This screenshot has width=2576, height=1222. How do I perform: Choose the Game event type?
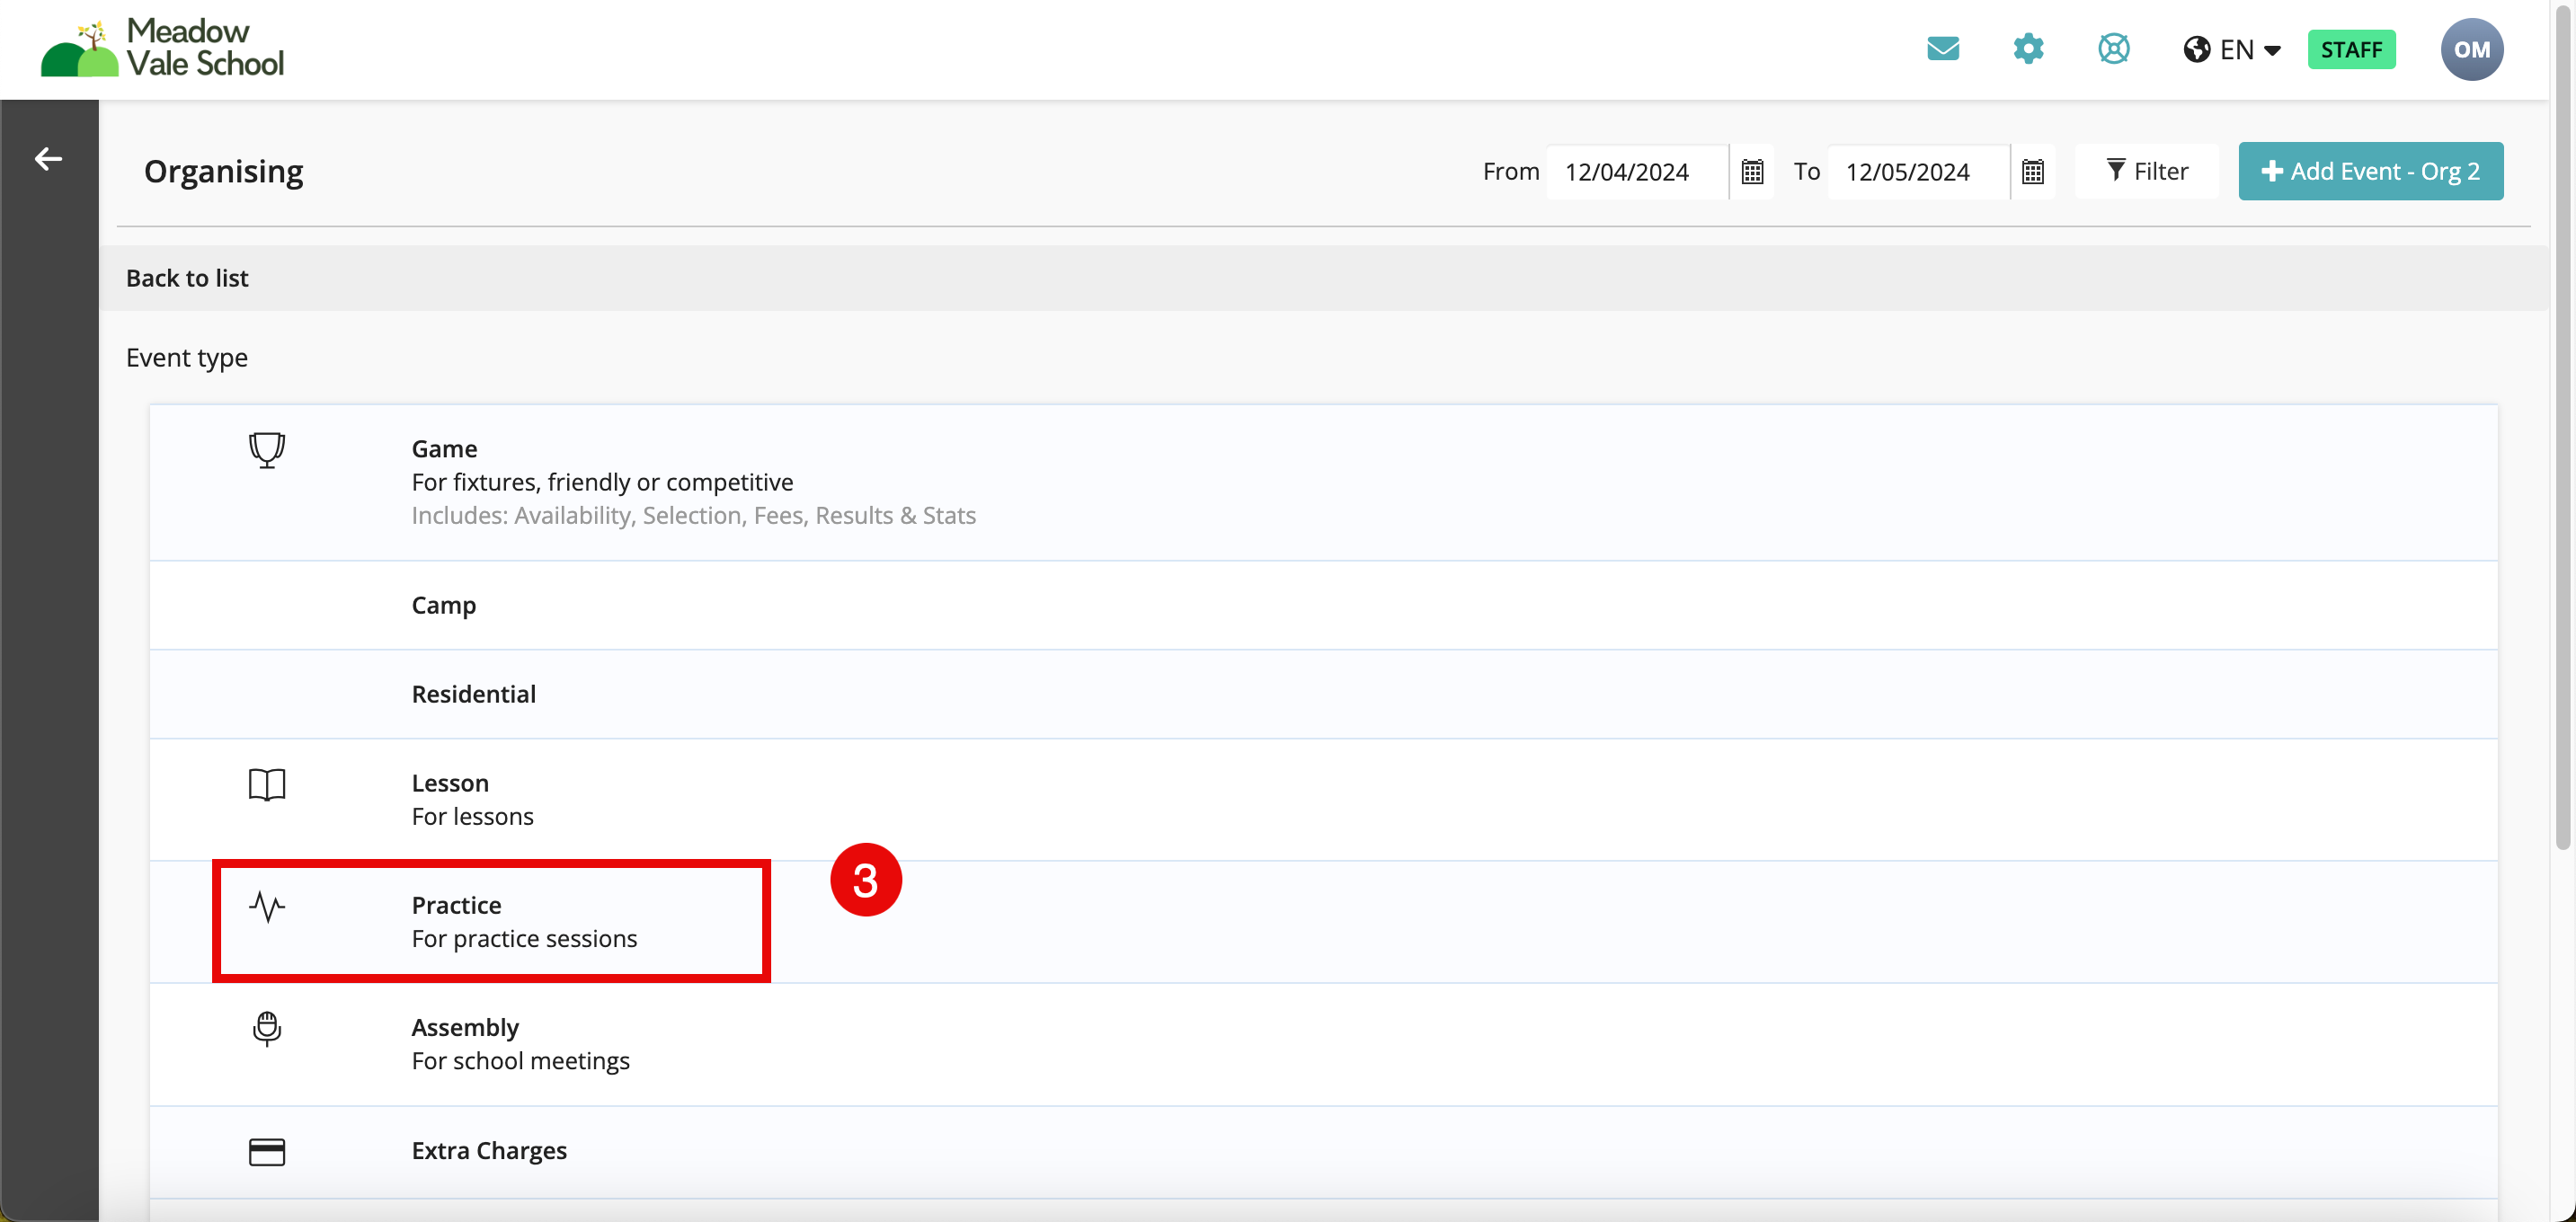tap(1323, 482)
